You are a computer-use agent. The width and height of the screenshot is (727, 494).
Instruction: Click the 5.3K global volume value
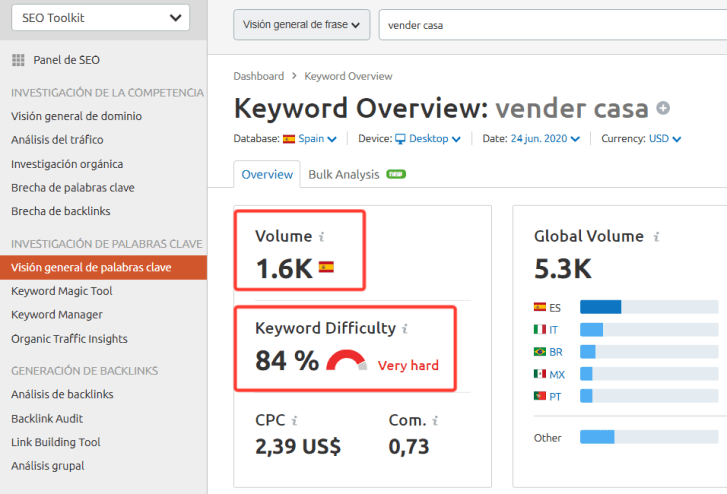pos(563,269)
